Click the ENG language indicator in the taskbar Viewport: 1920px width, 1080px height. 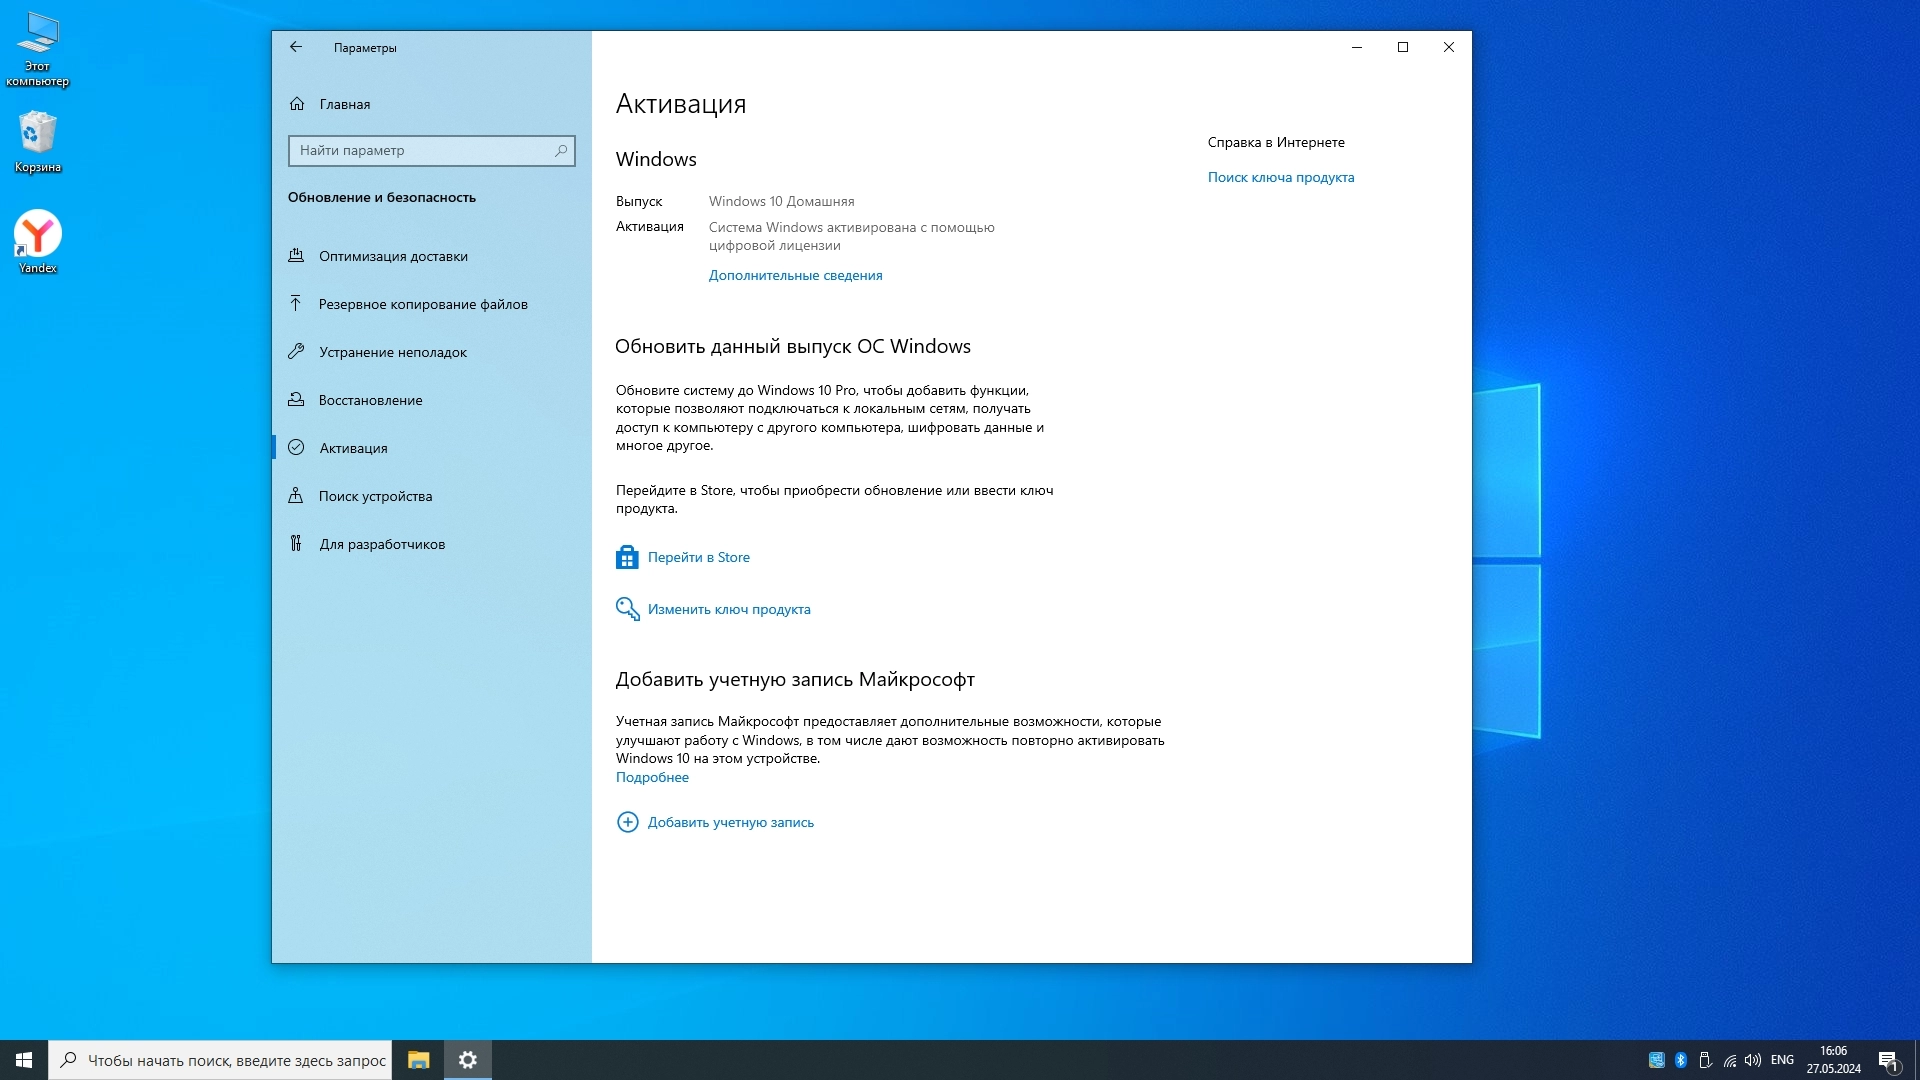tap(1782, 1060)
